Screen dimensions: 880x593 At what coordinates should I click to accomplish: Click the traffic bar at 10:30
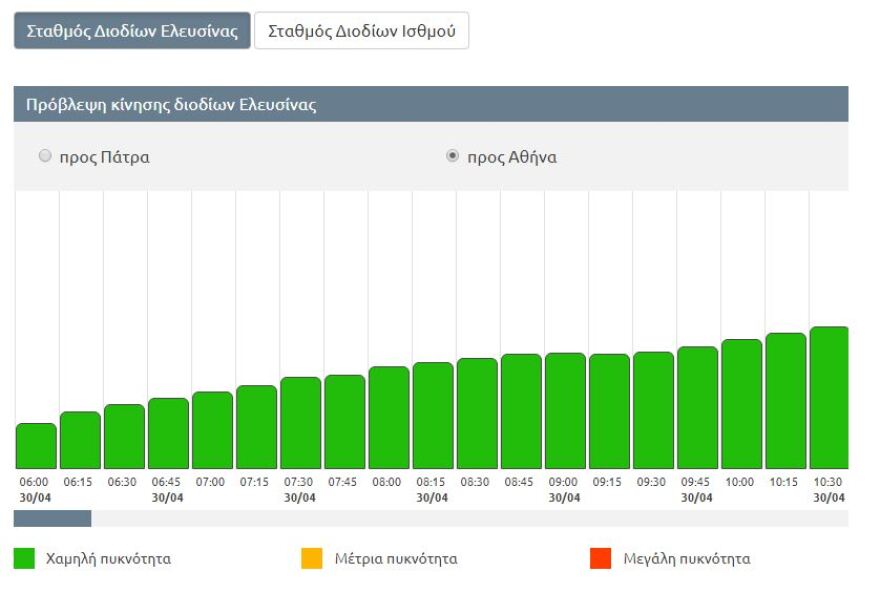coord(829,398)
